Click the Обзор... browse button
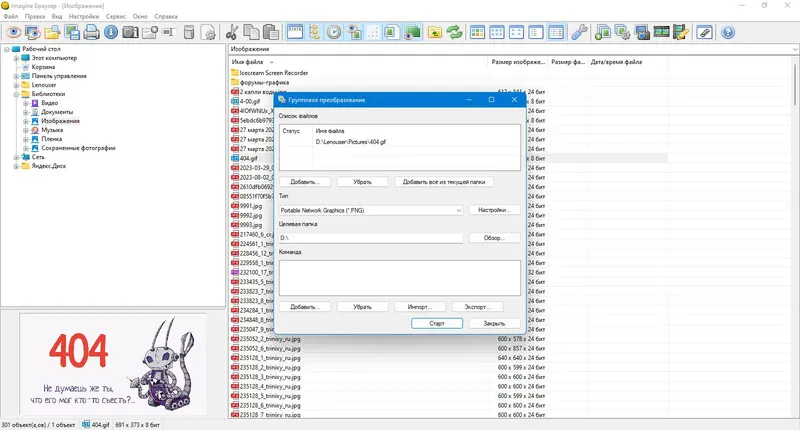Viewport: 800px width, 430px height. point(494,238)
